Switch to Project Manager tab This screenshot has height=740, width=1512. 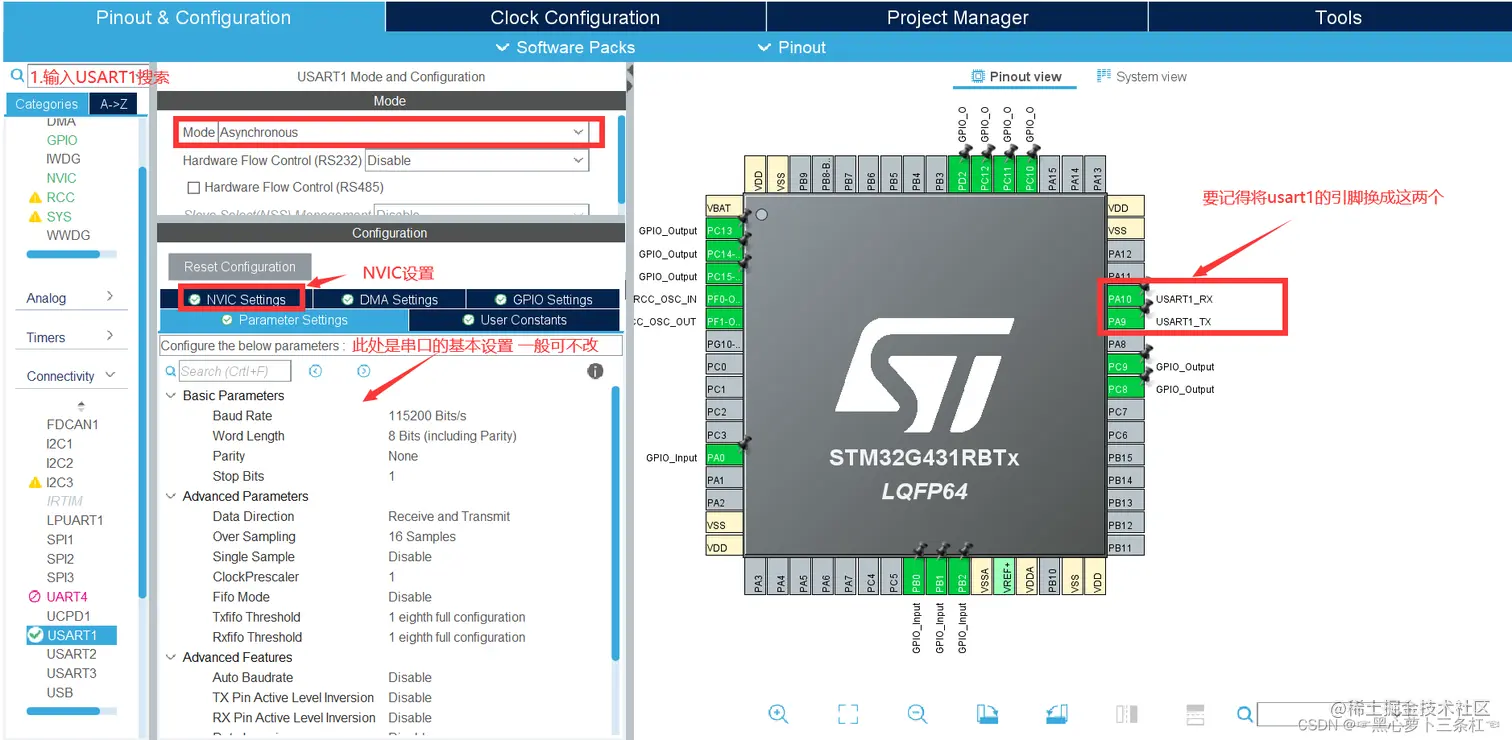[x=957, y=17]
